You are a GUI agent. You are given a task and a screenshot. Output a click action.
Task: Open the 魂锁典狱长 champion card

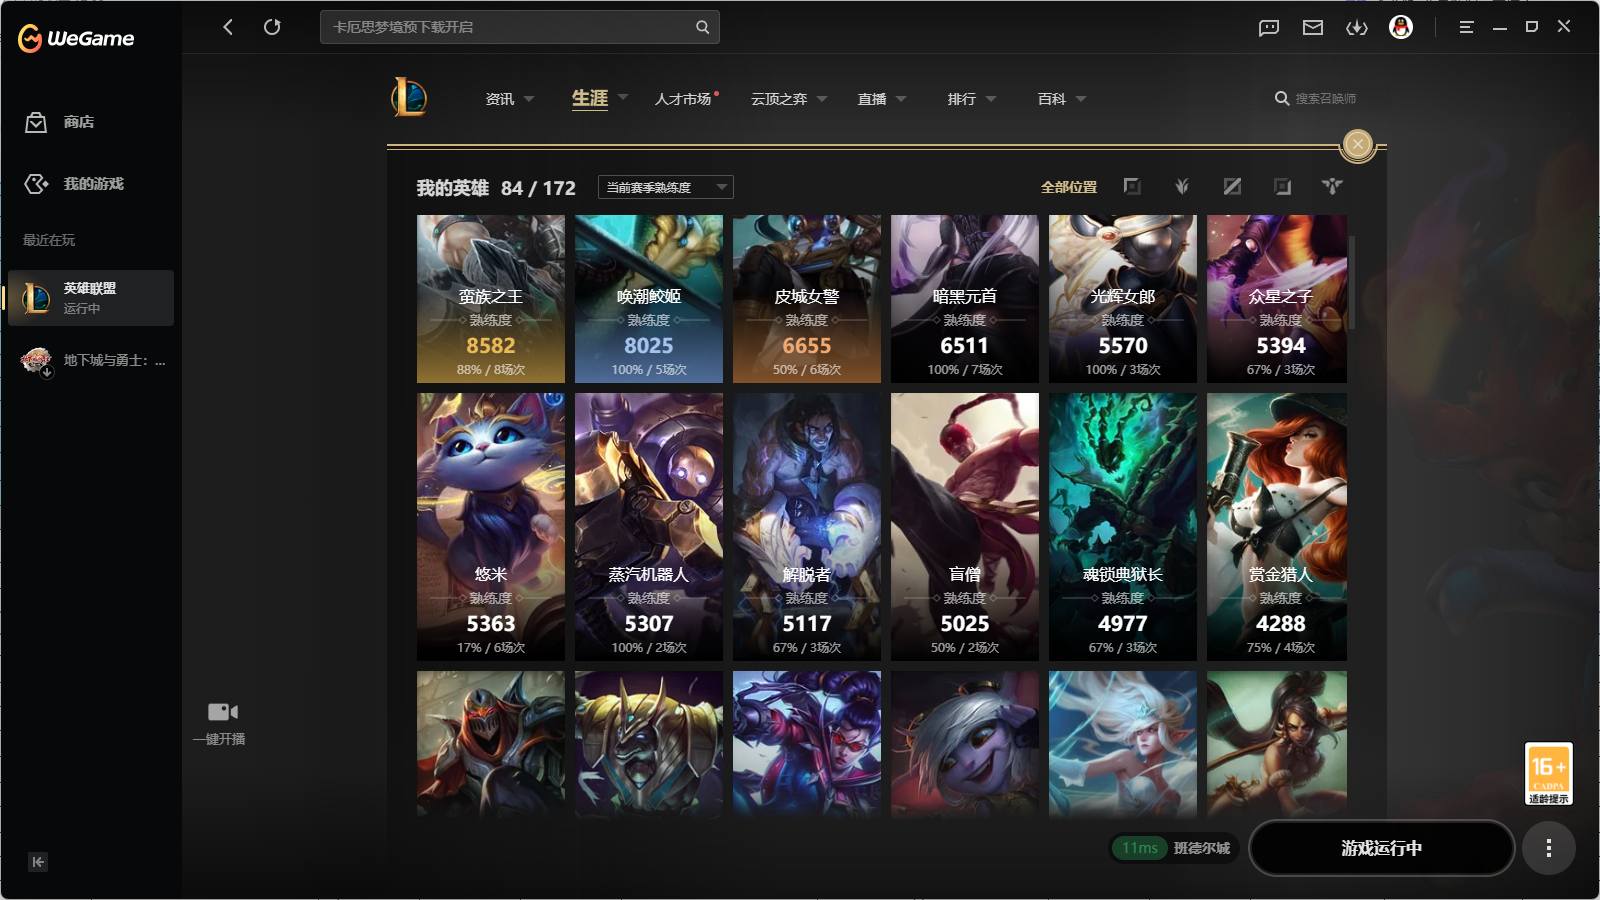click(x=1123, y=527)
